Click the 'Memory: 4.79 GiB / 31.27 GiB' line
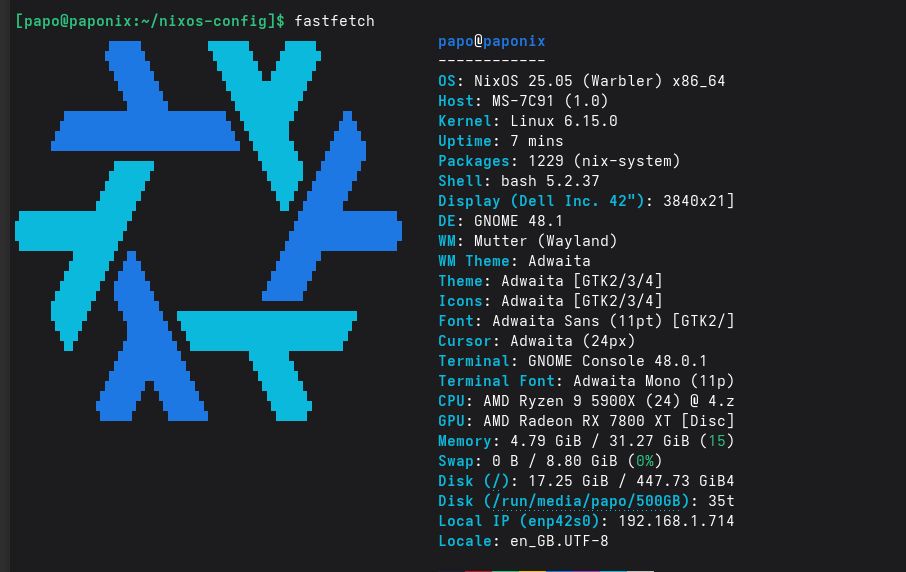 click(x=586, y=441)
